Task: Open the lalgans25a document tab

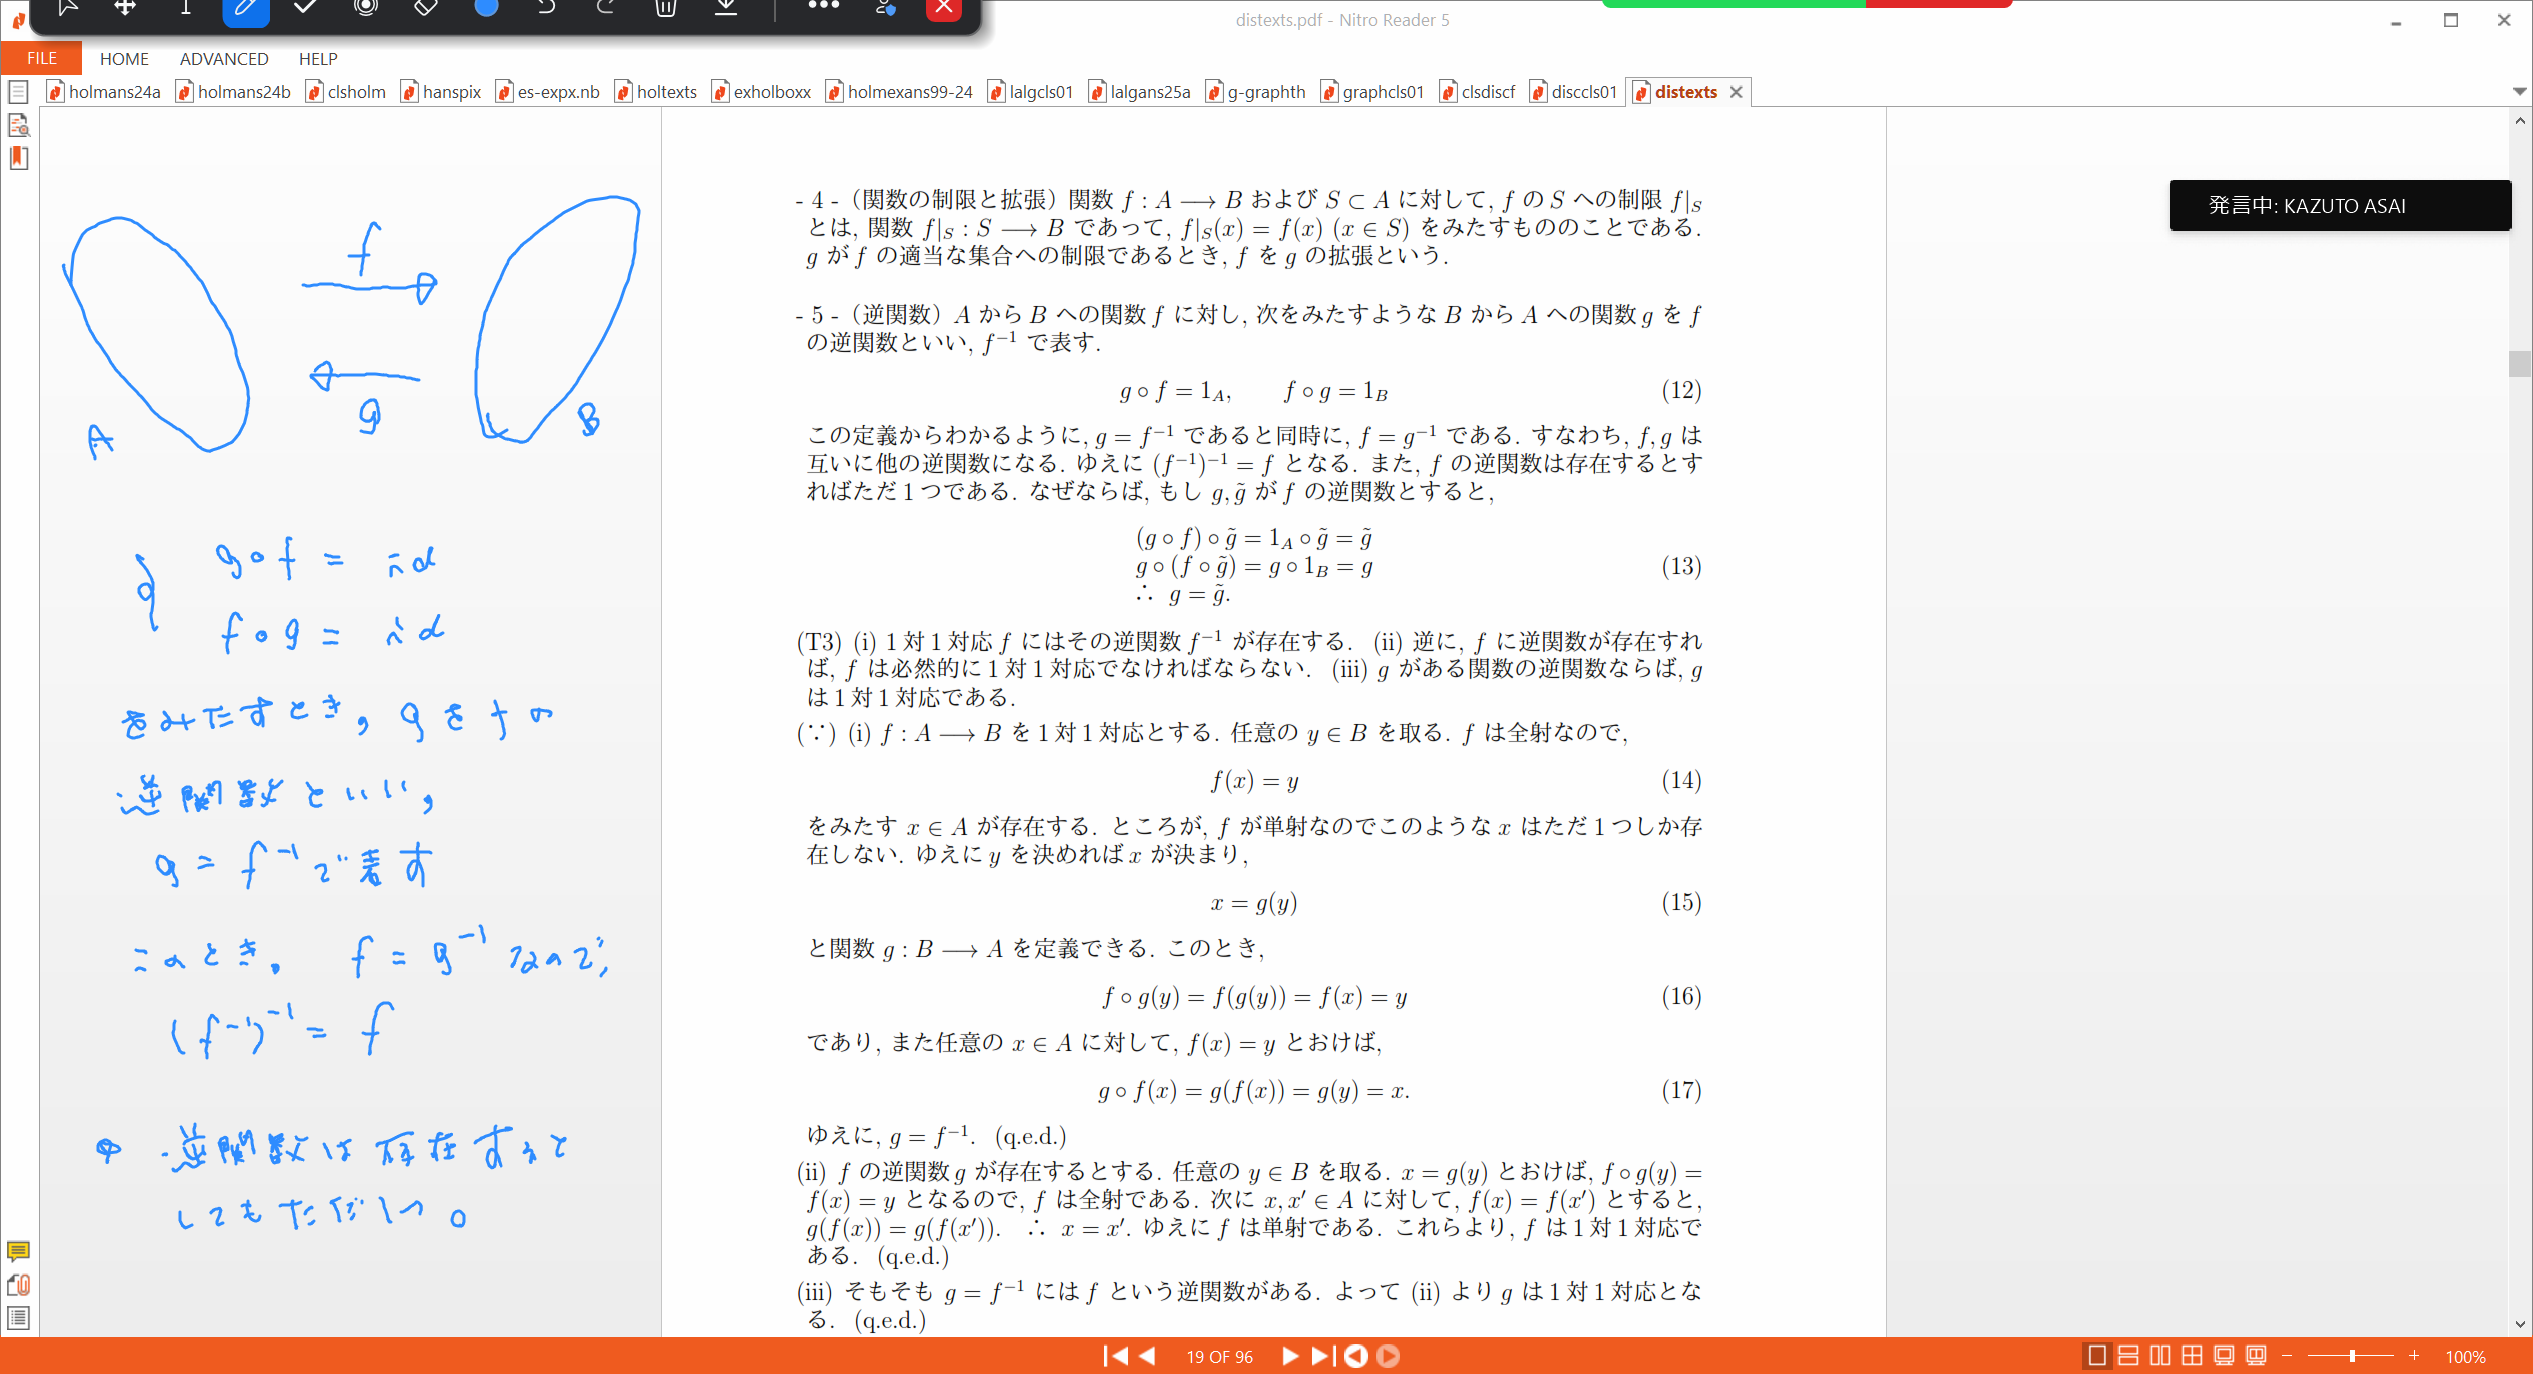Action: tap(1141, 92)
